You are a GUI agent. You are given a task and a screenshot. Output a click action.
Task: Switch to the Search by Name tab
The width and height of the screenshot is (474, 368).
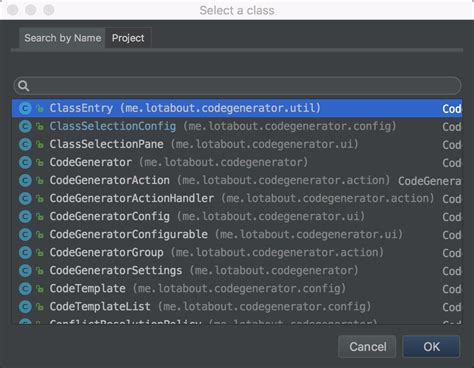tap(62, 38)
